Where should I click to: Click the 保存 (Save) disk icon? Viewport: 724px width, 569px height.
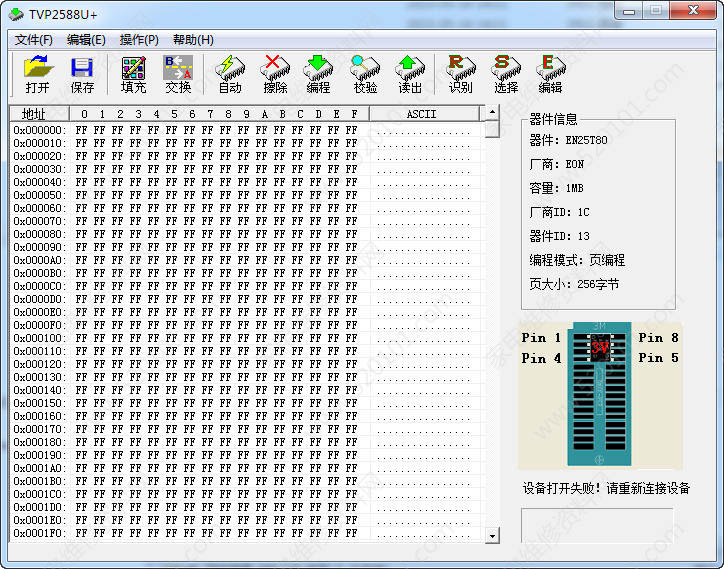click(x=82, y=75)
